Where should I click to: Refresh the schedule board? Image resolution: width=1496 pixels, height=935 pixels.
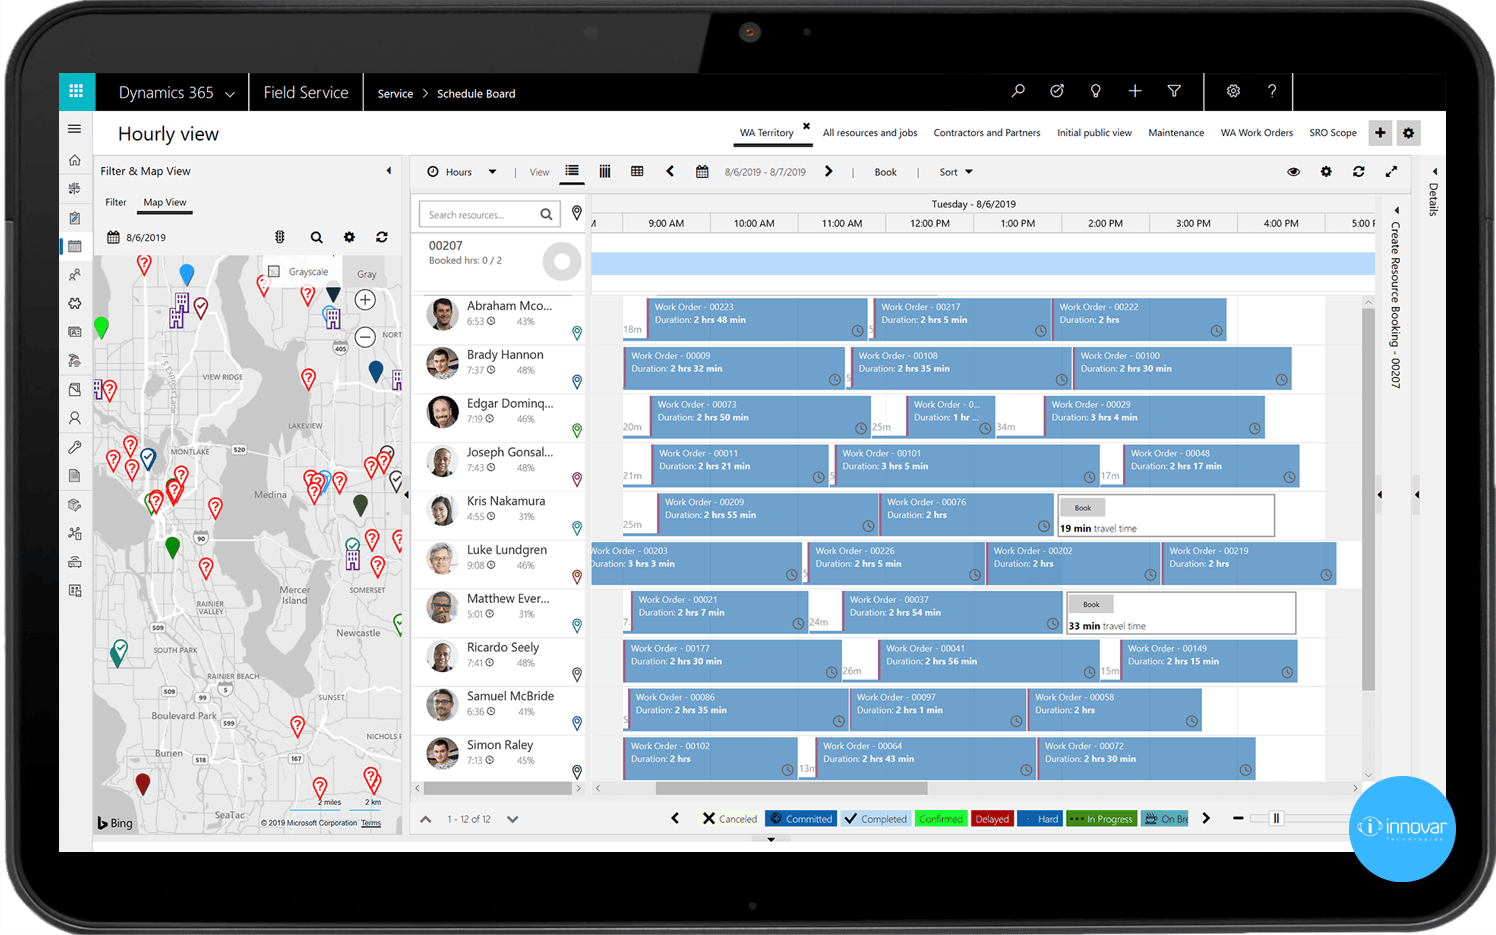(x=1358, y=171)
